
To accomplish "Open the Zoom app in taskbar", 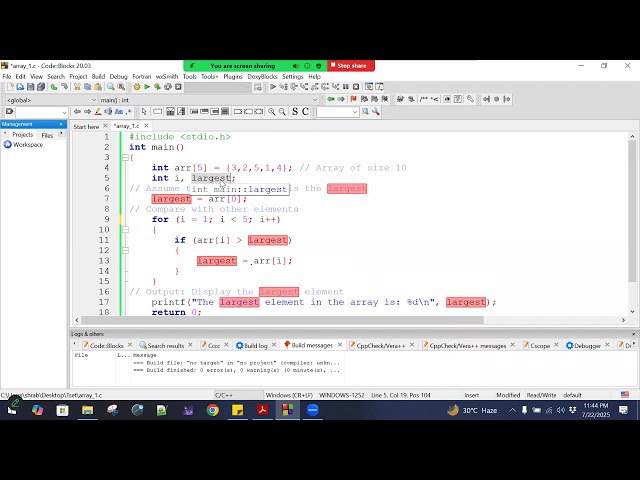I will point(313,410).
